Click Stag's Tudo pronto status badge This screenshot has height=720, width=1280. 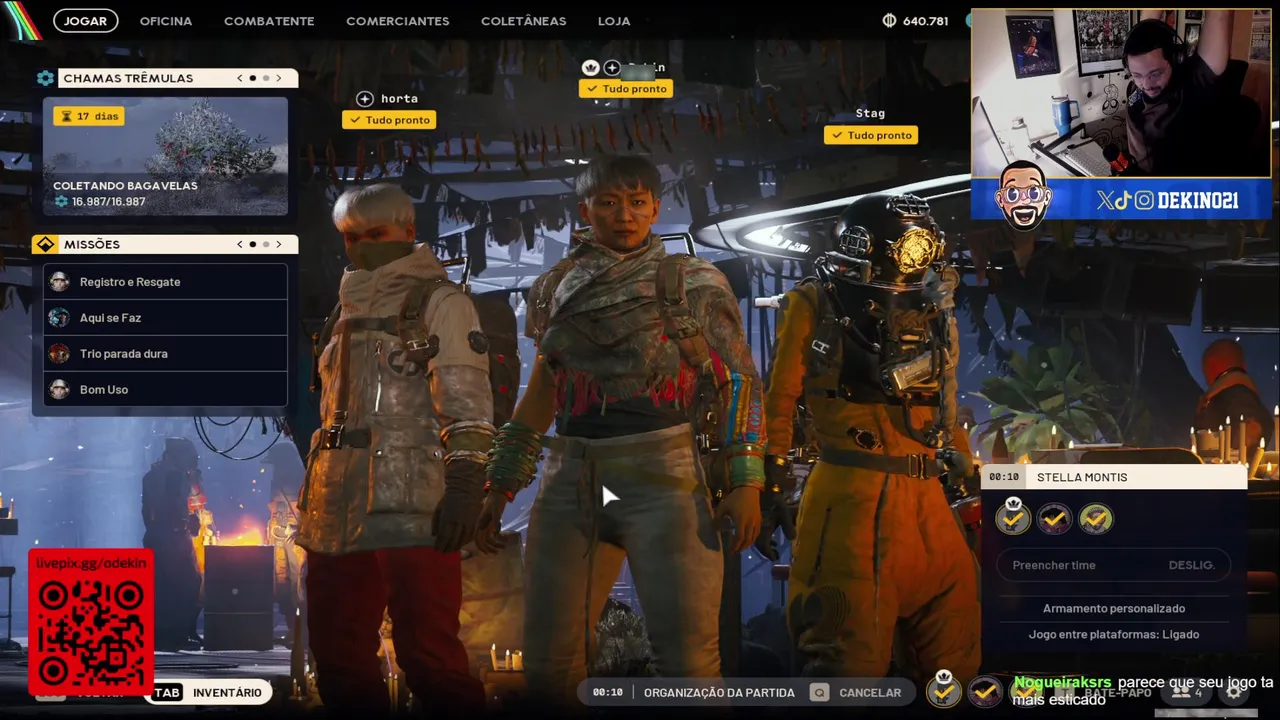point(871,135)
